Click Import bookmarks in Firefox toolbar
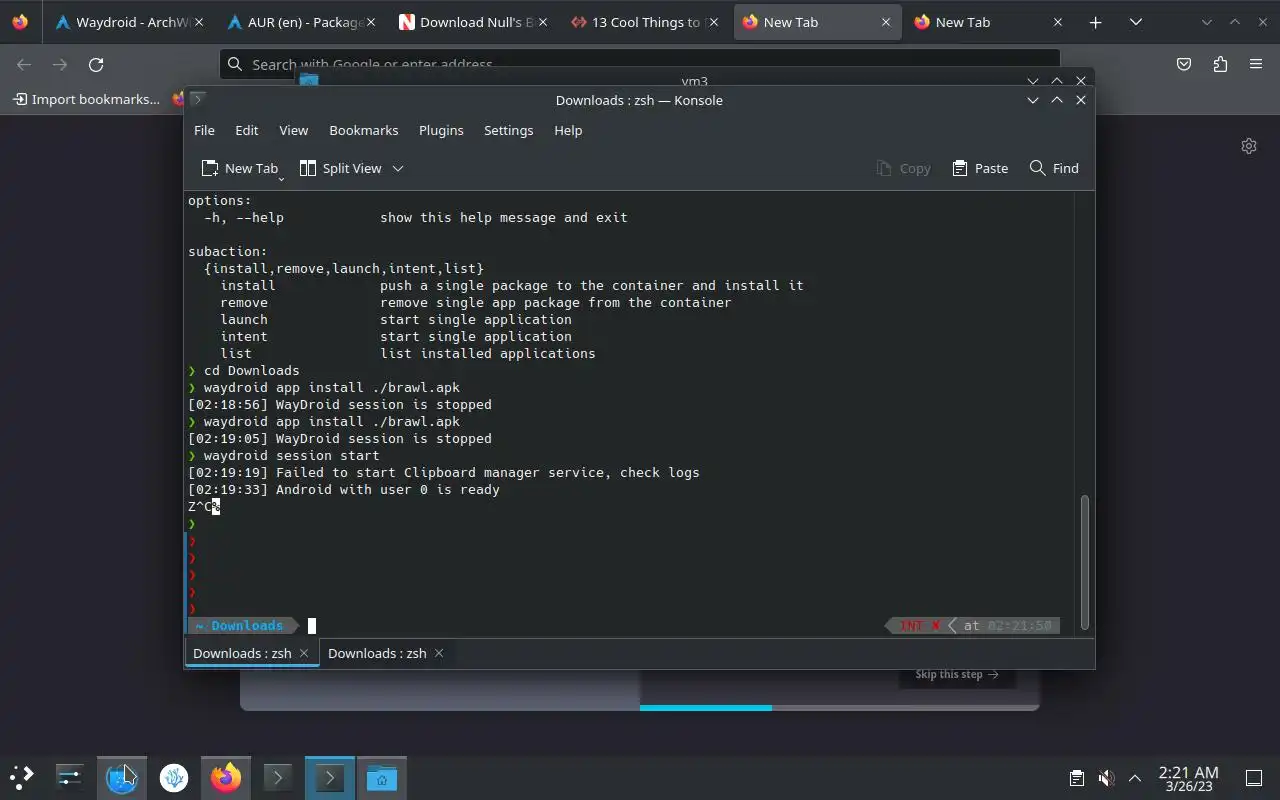Viewport: 1280px width, 800px height. [86, 99]
